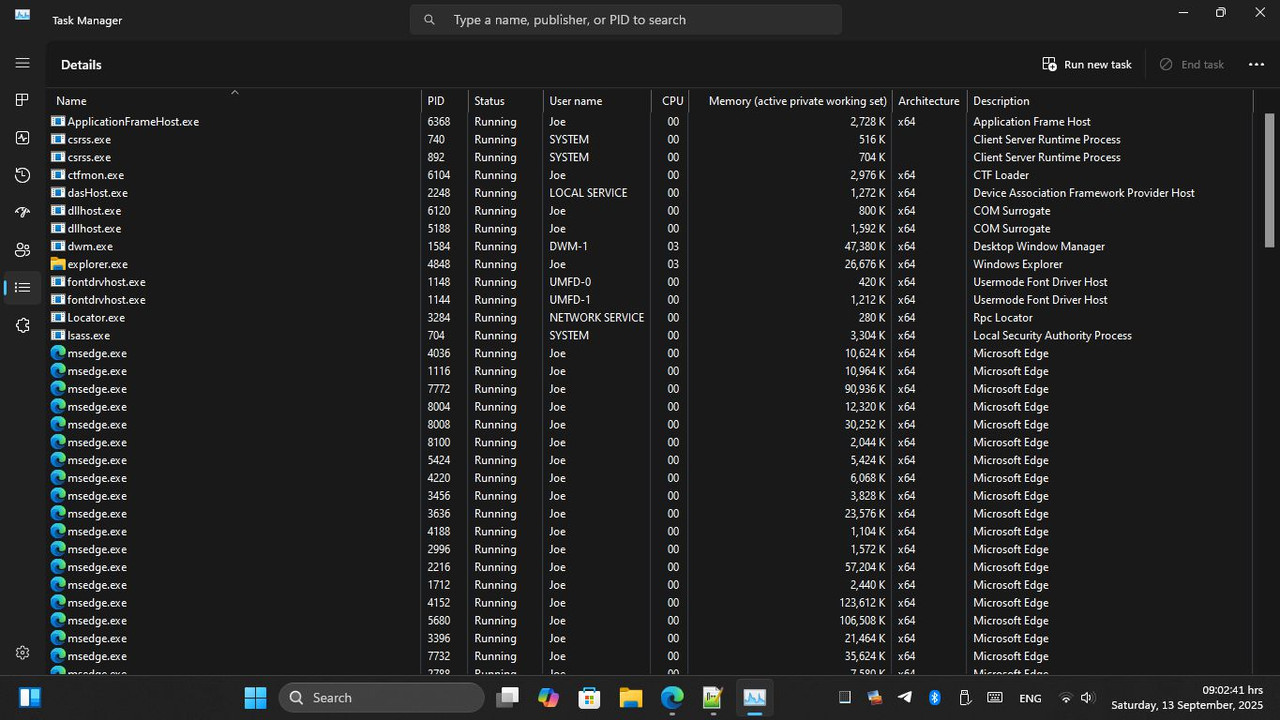This screenshot has width=1280, height=720.
Task: Click the Task Manager title bar app icon
Action: pos(22,15)
